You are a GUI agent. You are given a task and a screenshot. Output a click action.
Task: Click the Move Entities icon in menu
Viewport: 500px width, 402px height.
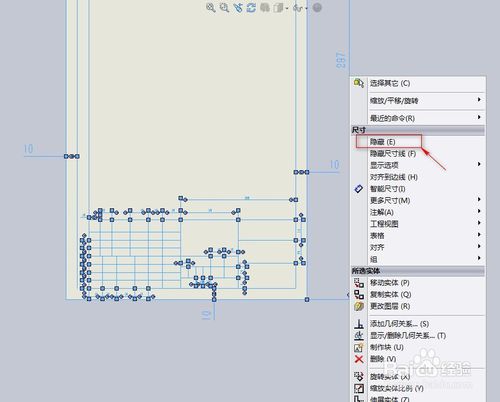click(359, 283)
